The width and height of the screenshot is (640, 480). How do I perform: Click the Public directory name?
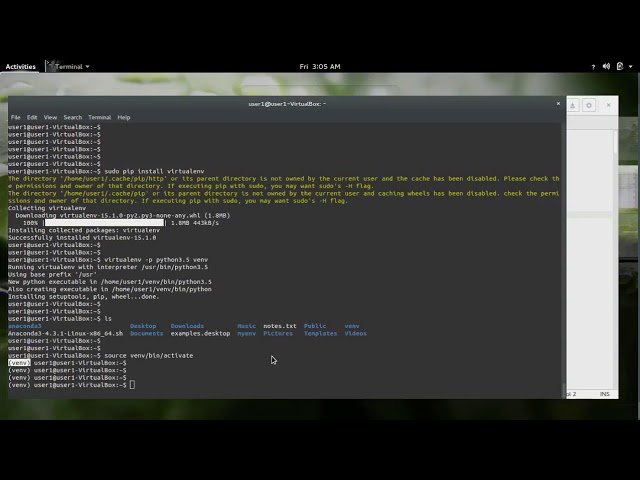click(x=315, y=326)
